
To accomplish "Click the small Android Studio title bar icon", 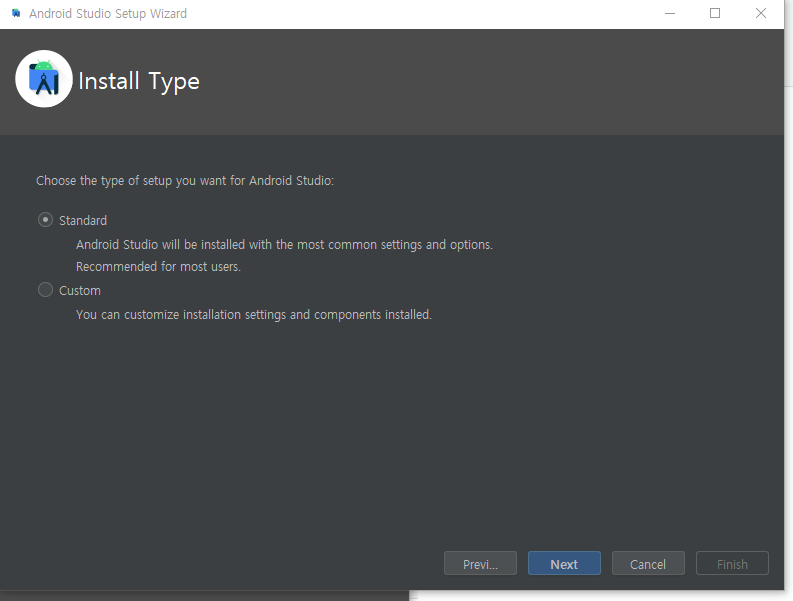I will point(16,13).
